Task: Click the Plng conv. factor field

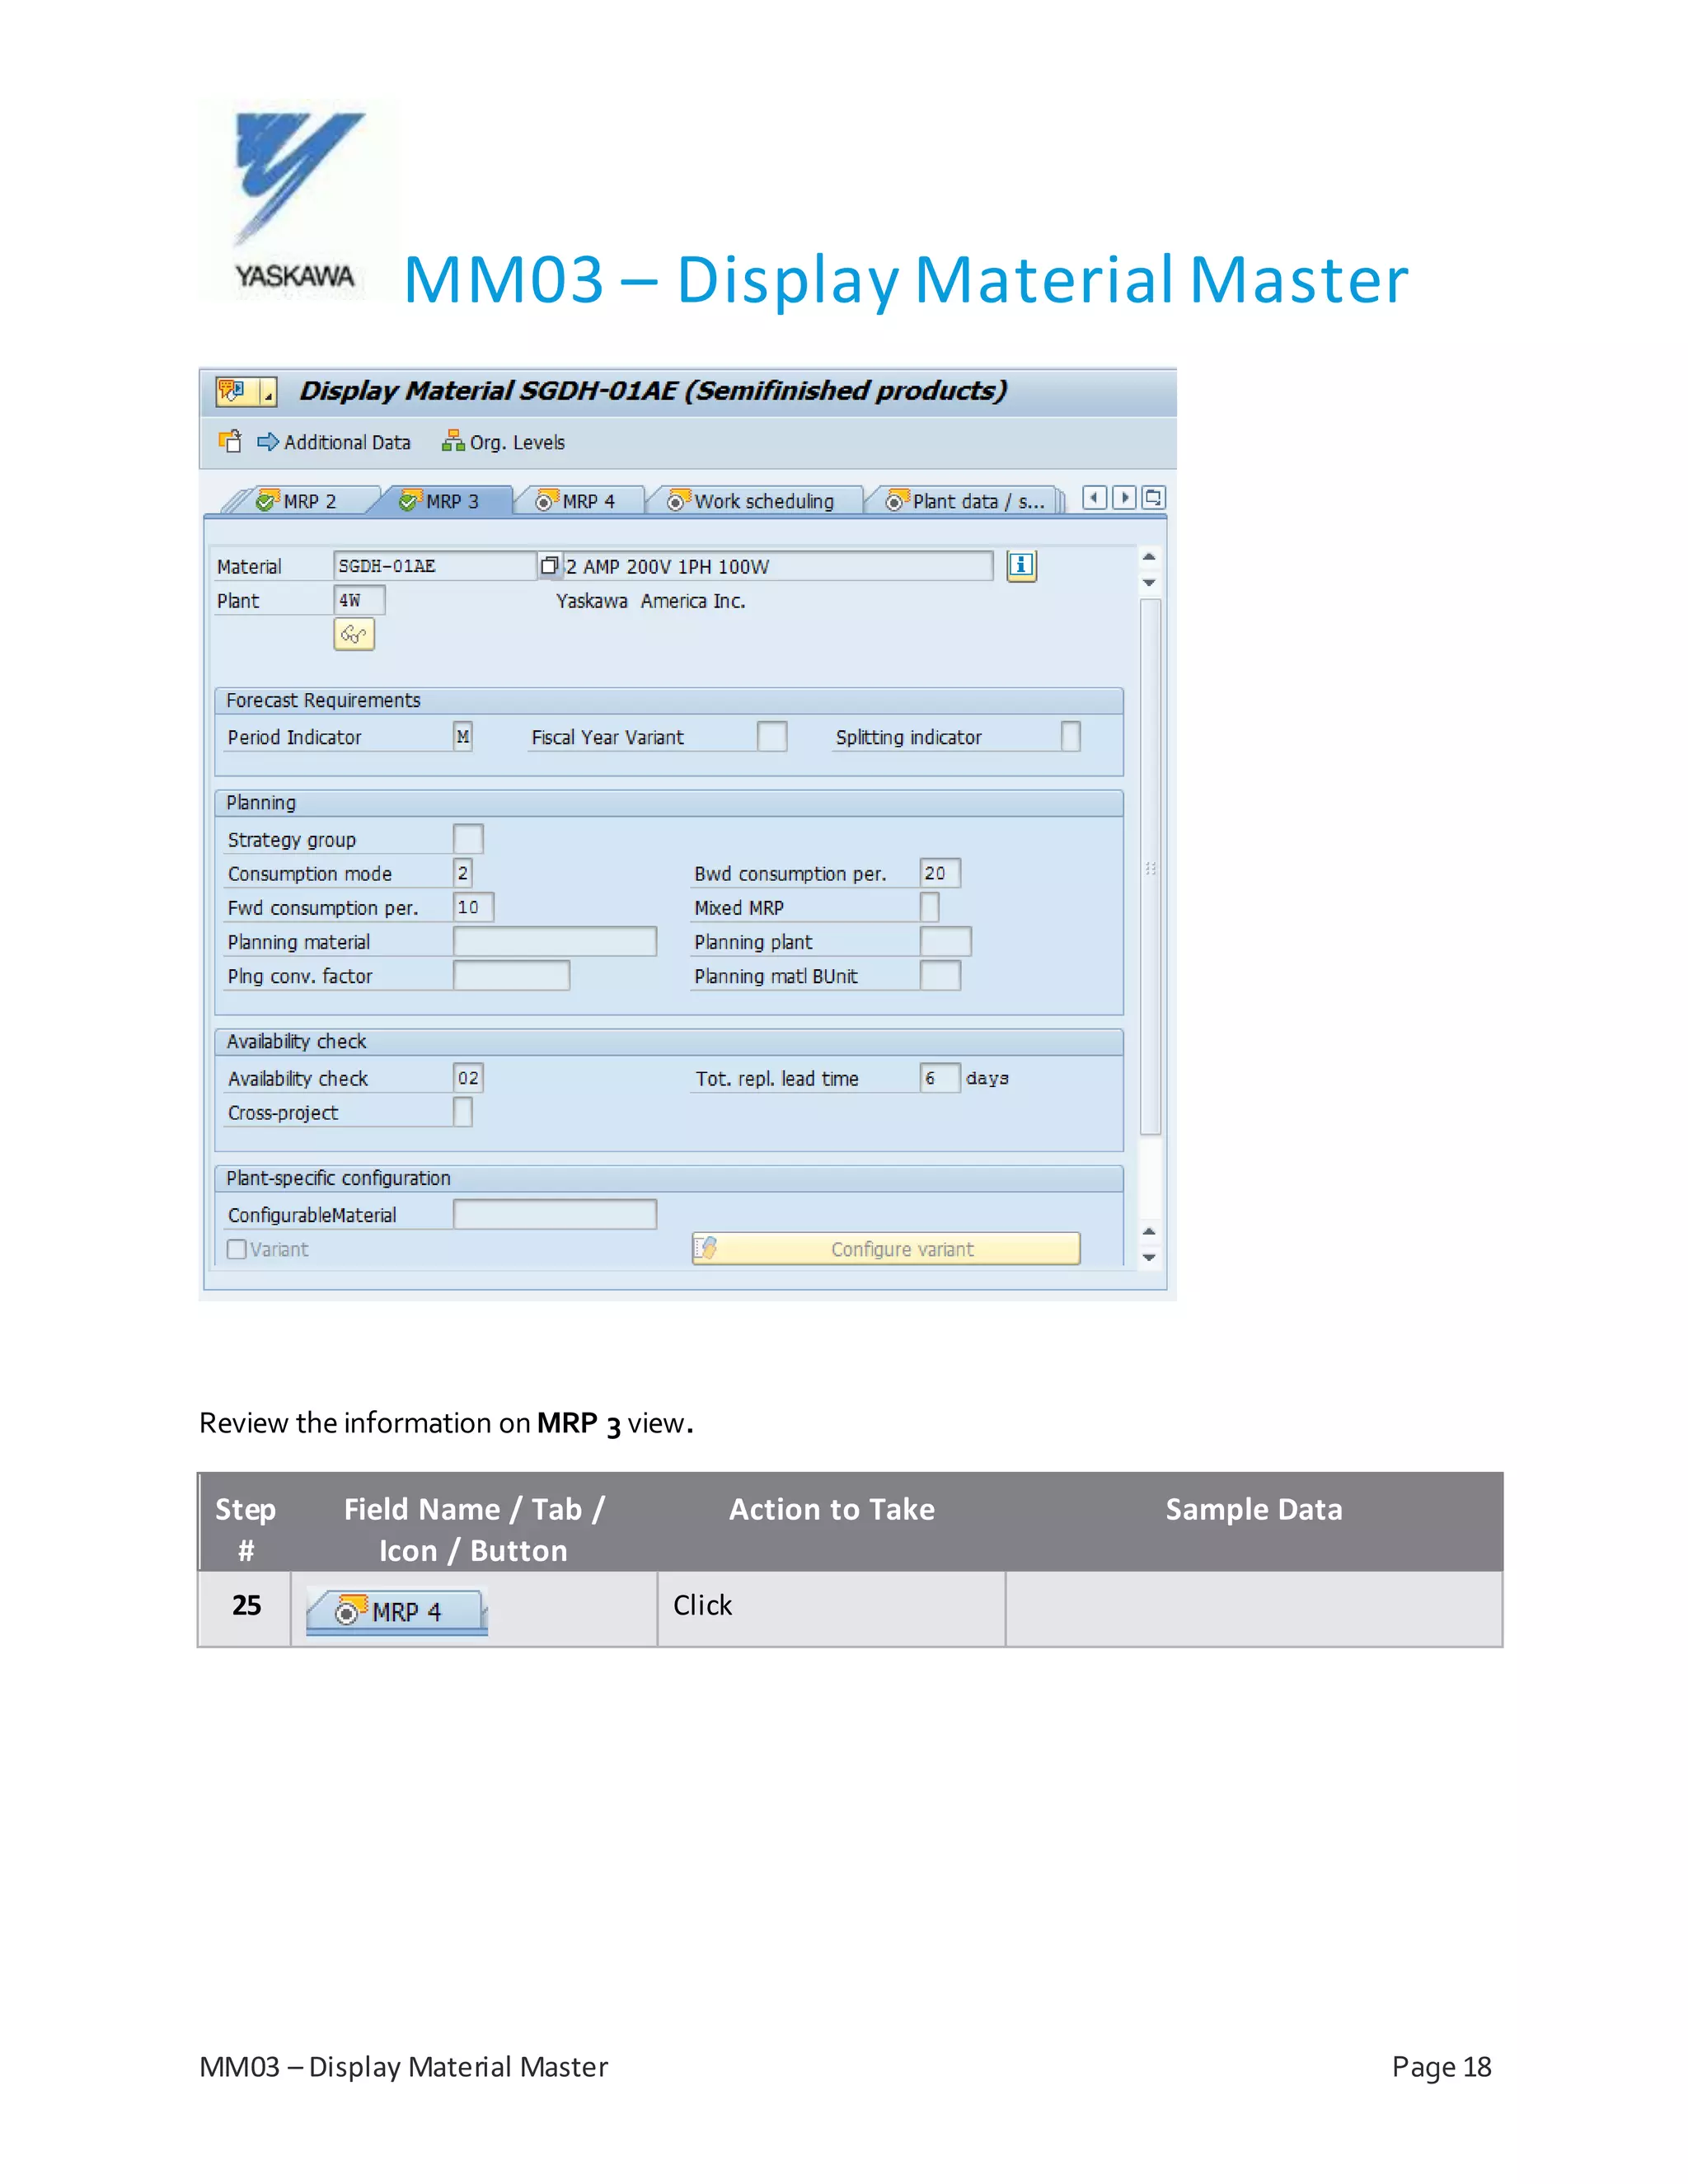Action: coord(511,975)
